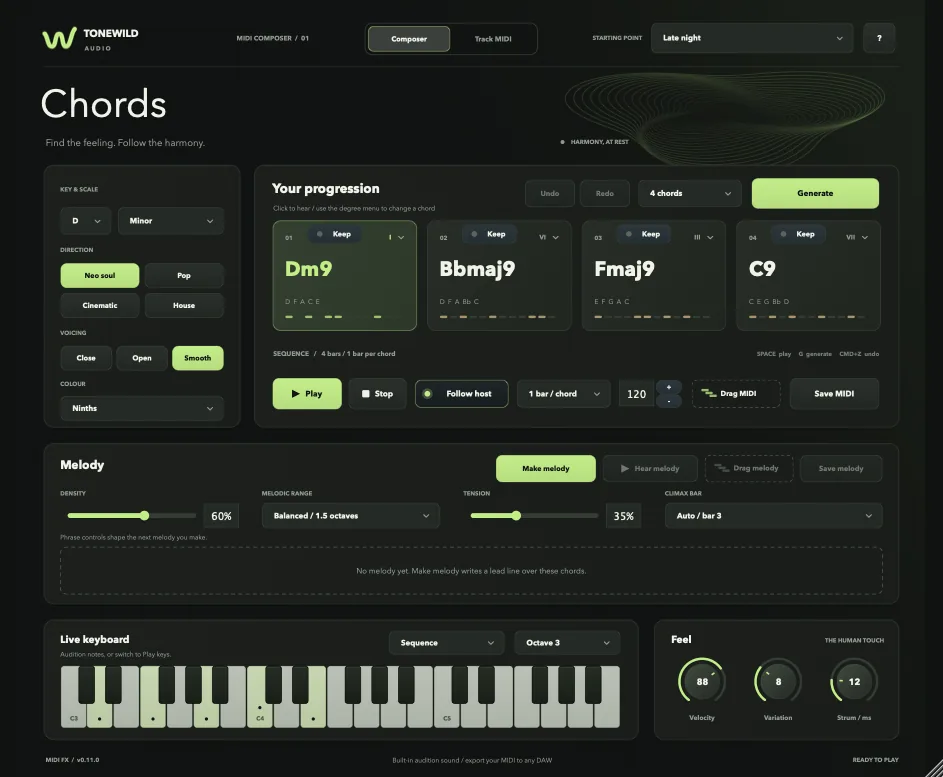This screenshot has height=777, width=943.
Task: Adjust the Variation knob
Action: [x=778, y=681]
